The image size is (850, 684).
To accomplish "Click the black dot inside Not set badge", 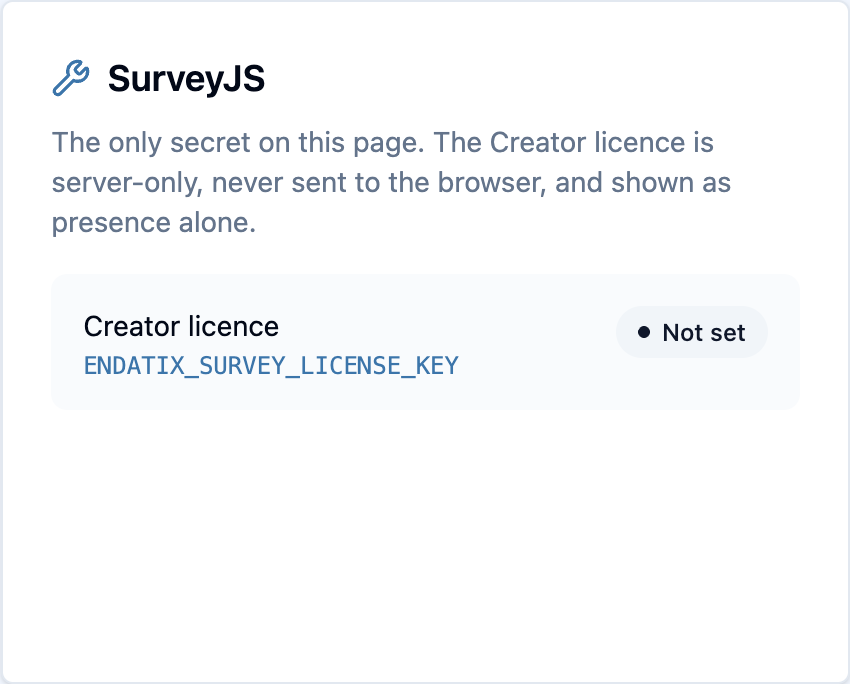I will click(x=643, y=332).
